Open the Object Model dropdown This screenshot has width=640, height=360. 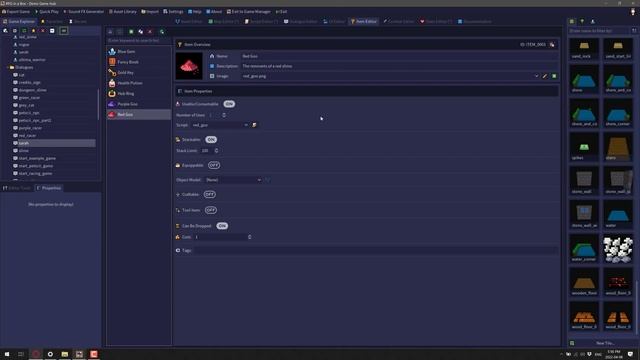tap(233, 180)
